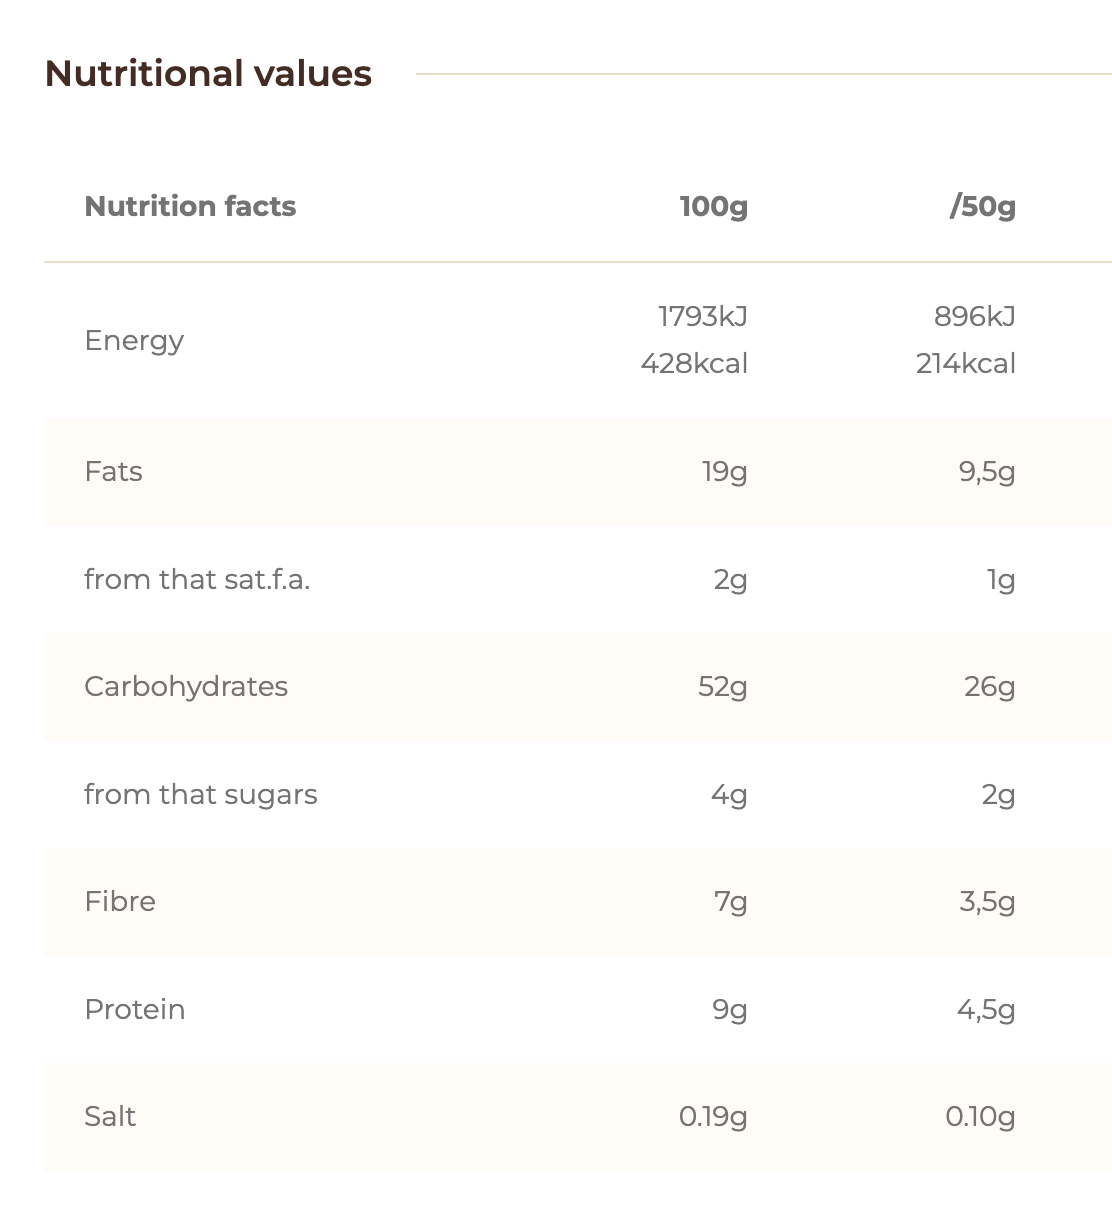The image size is (1112, 1224).
Task: Click the 214kcal value
Action: point(965,363)
